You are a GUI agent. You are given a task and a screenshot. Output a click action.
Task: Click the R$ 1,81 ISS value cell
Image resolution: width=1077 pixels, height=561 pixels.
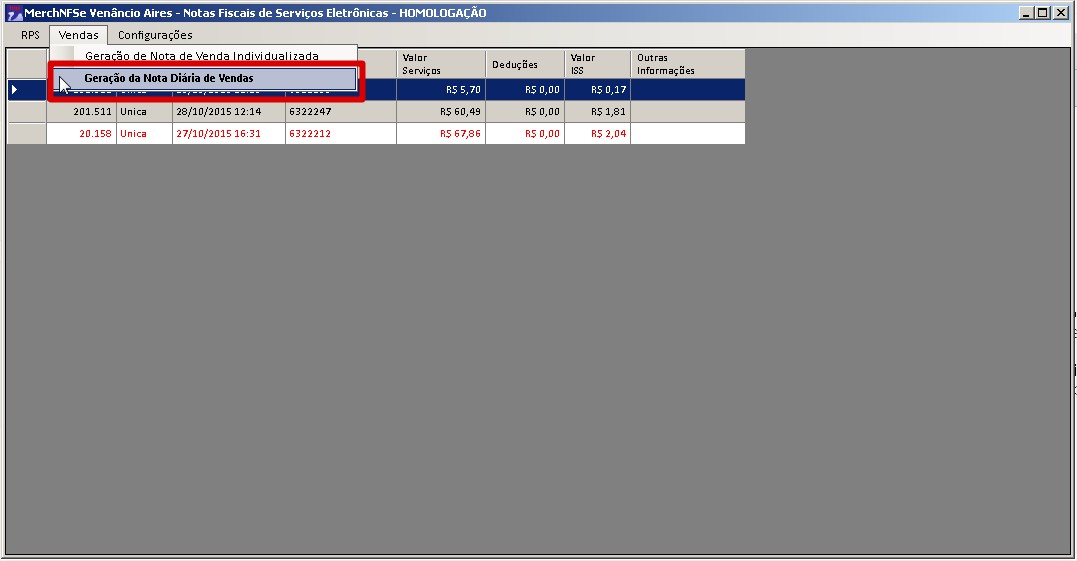(x=597, y=112)
